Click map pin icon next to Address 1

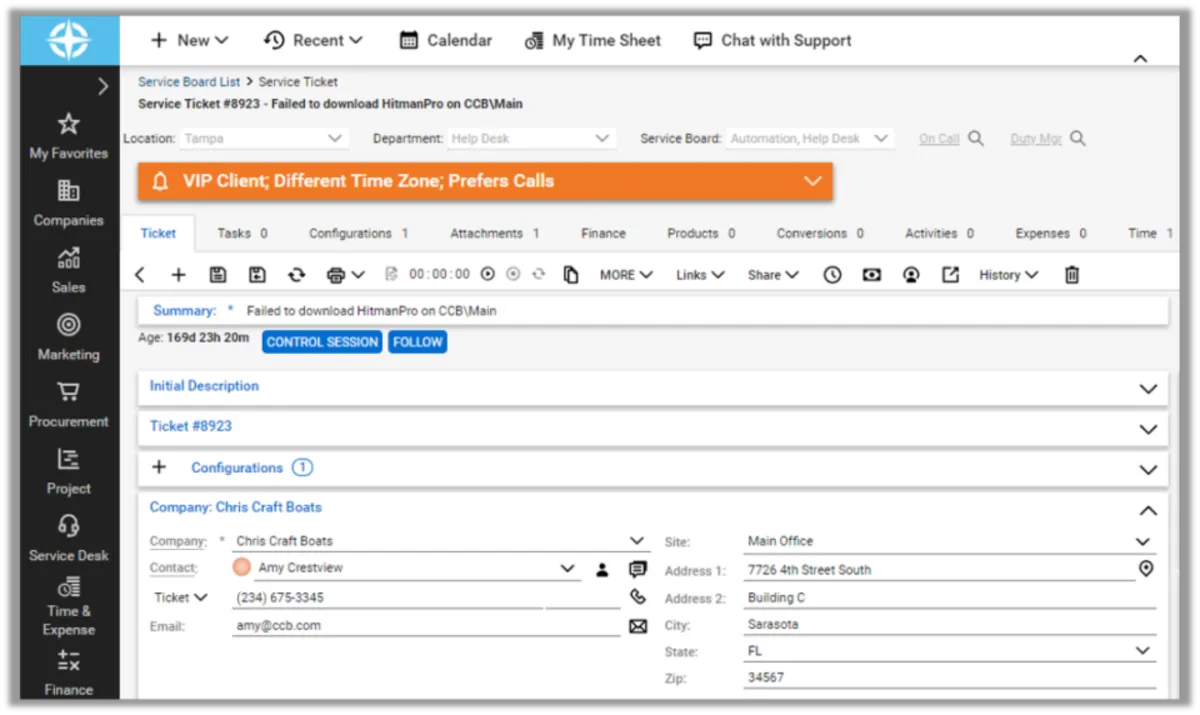[1146, 569]
